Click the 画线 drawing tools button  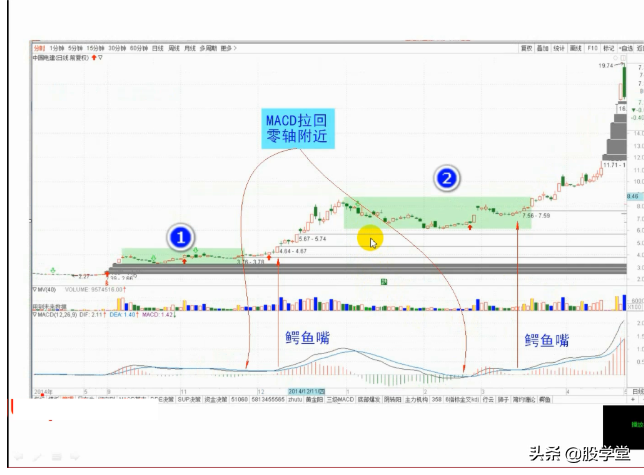(x=576, y=48)
